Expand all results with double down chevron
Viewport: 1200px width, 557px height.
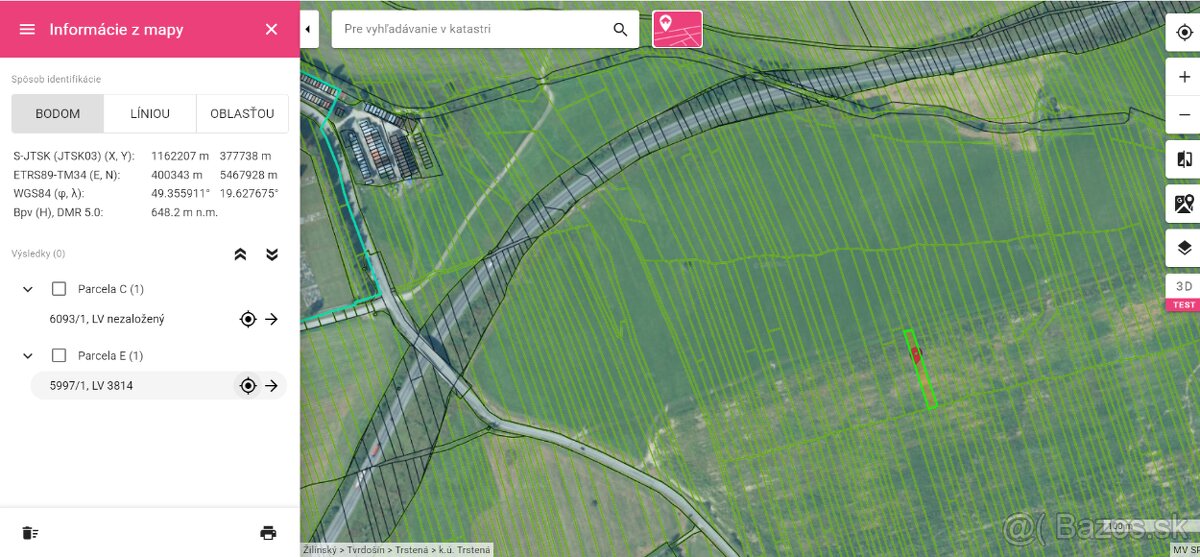[x=272, y=254]
